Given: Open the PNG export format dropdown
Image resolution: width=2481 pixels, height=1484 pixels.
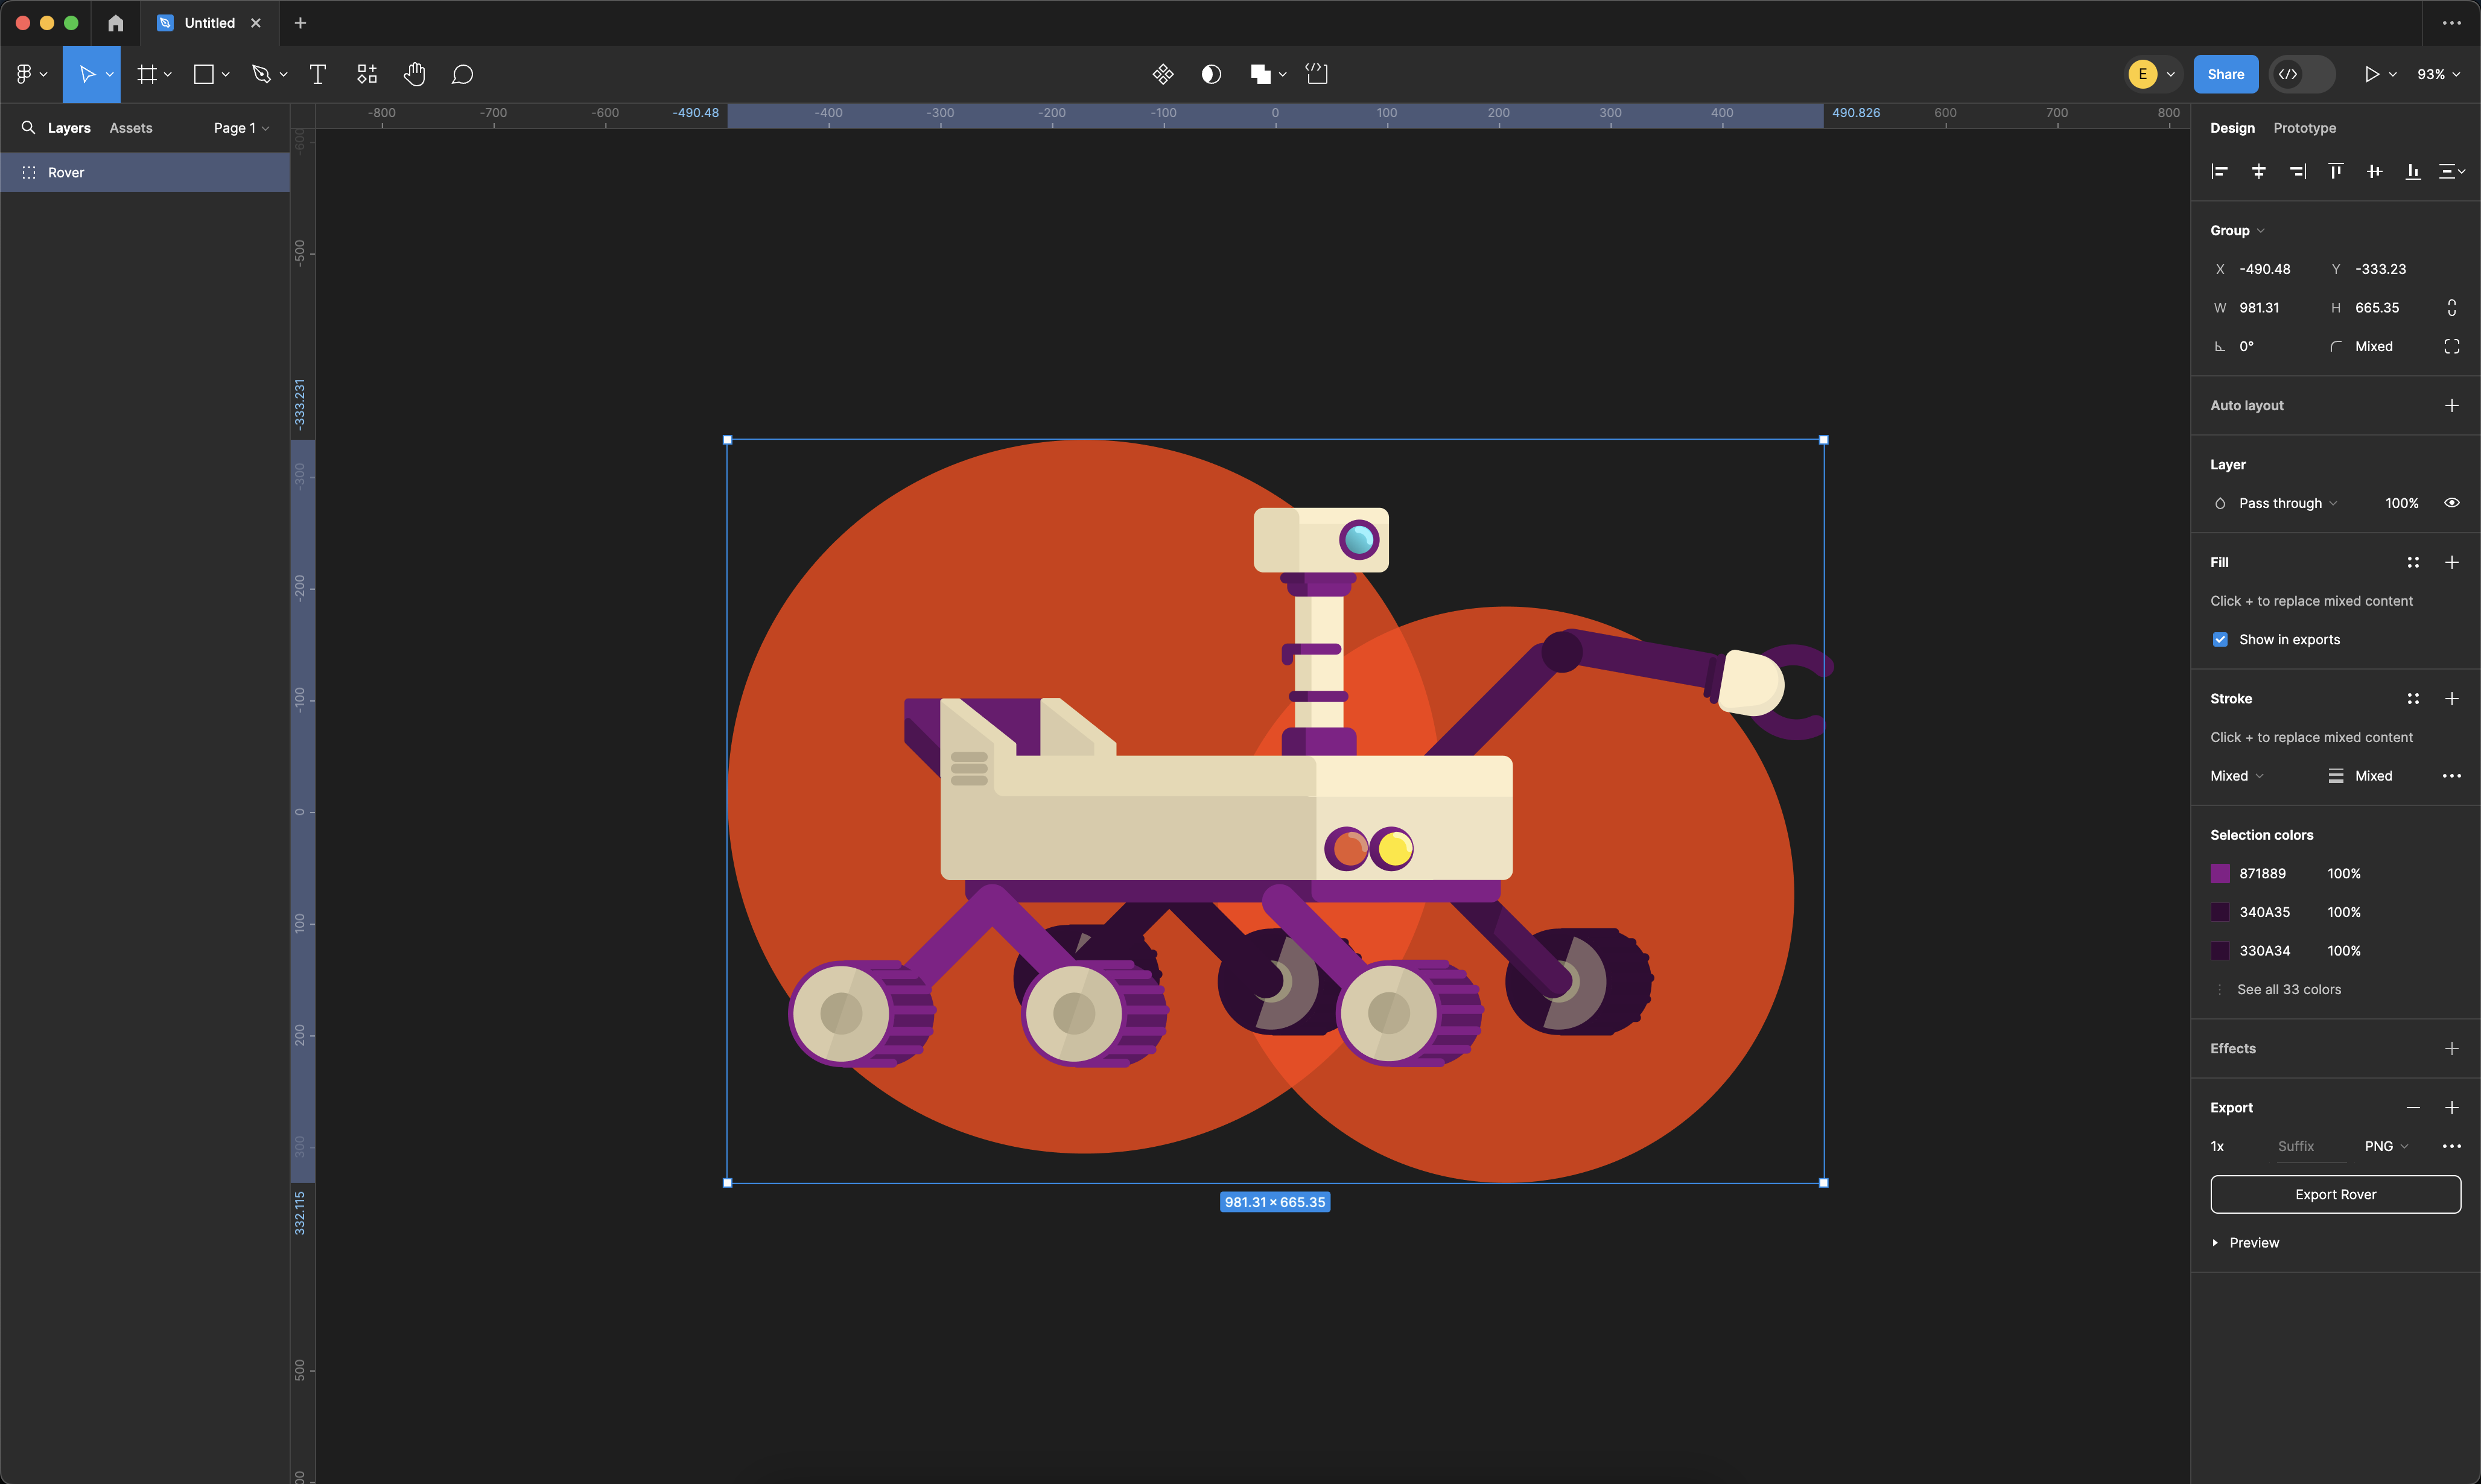Looking at the screenshot, I should click(x=2386, y=1146).
